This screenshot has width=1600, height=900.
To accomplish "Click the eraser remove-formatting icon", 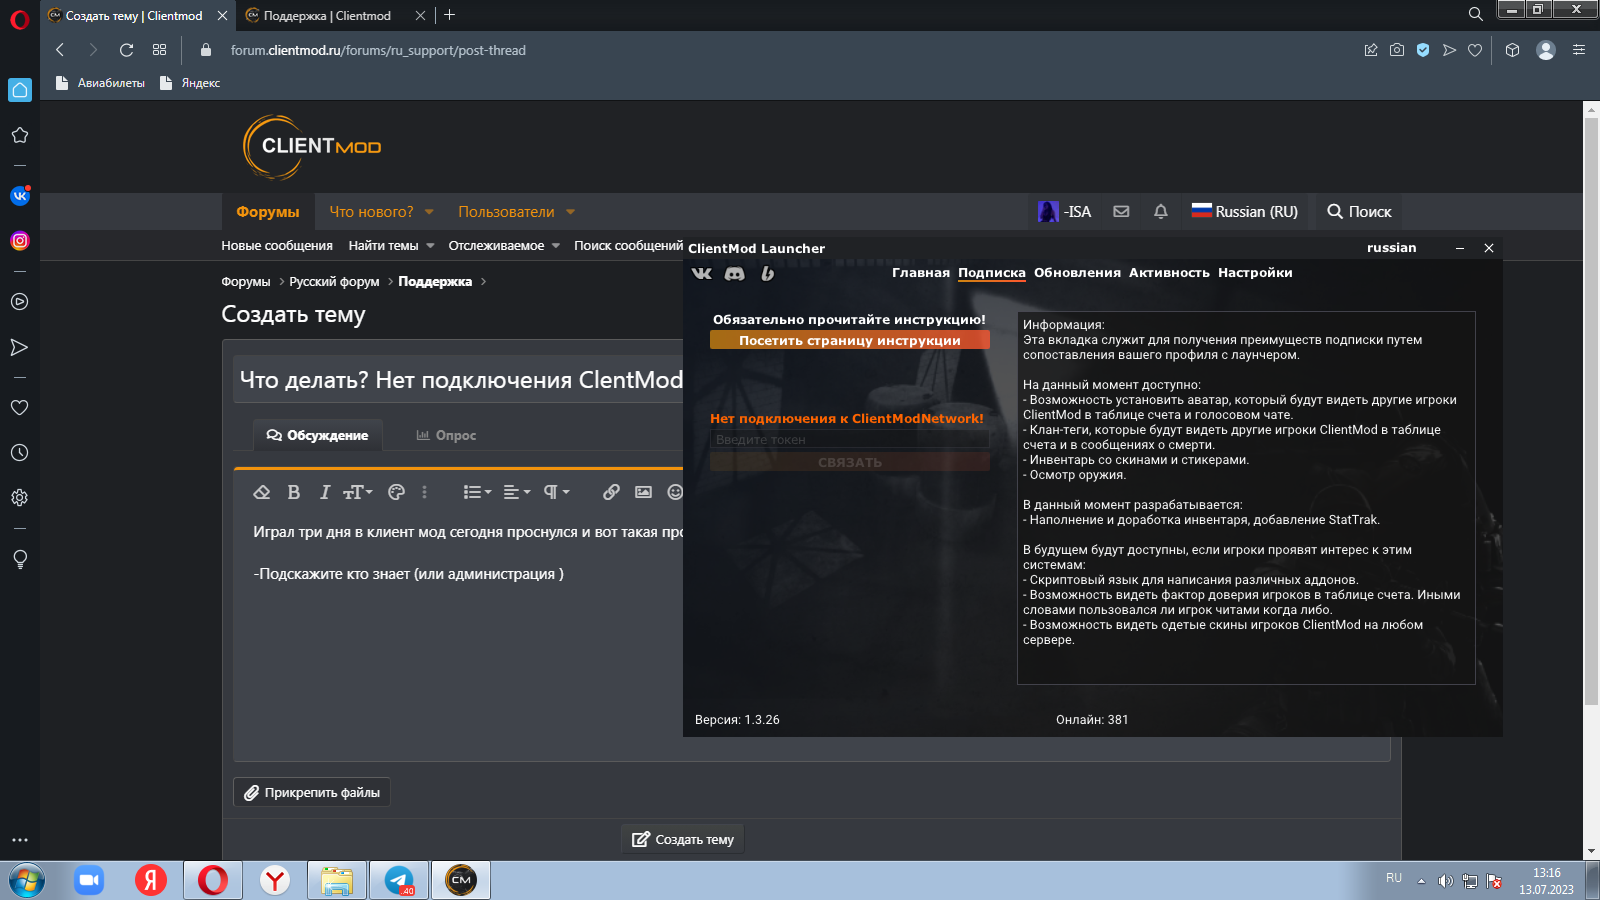I will (x=262, y=492).
